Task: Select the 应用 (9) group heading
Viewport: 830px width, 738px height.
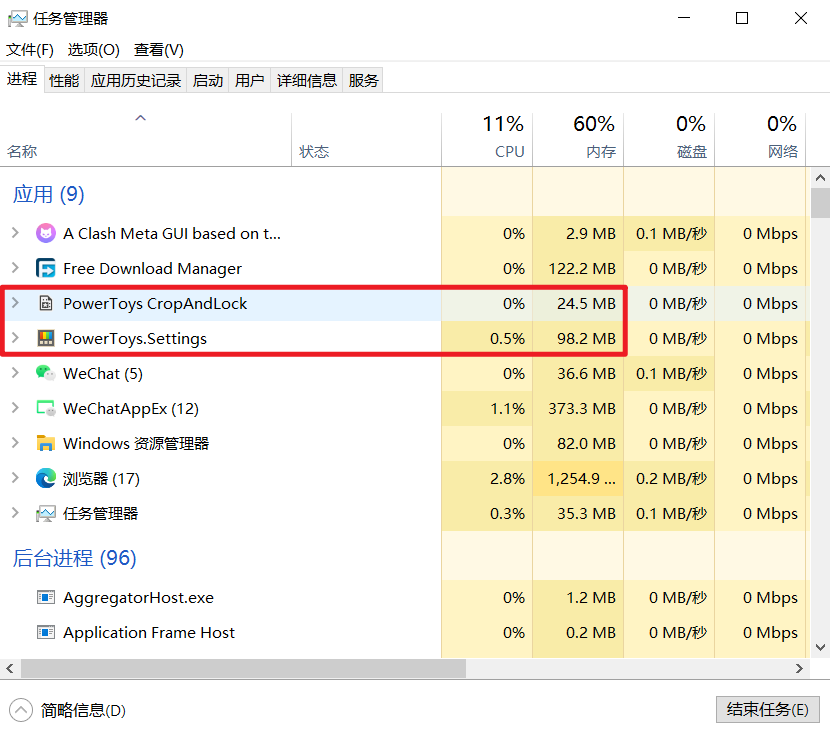Action: pyautogui.click(x=49, y=194)
